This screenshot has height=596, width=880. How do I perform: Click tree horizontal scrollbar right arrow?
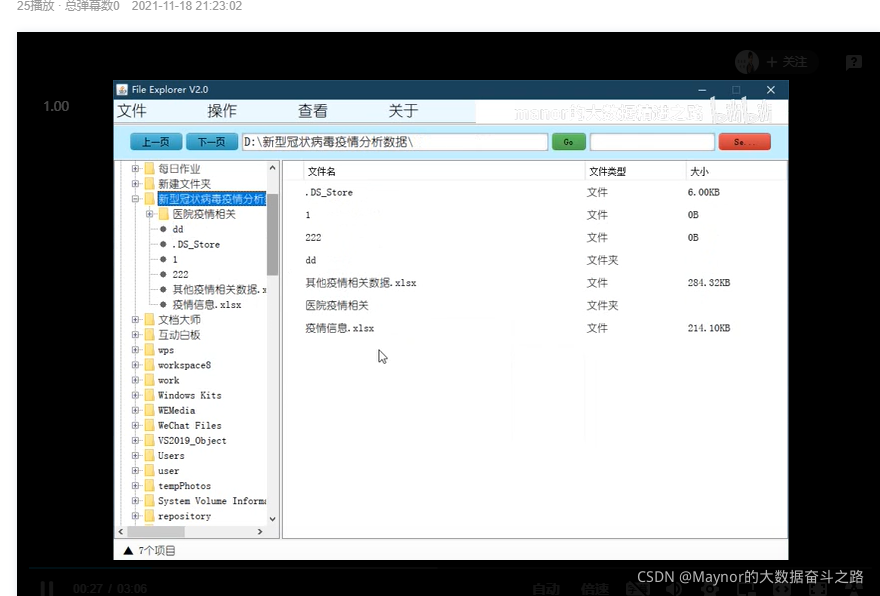260,531
